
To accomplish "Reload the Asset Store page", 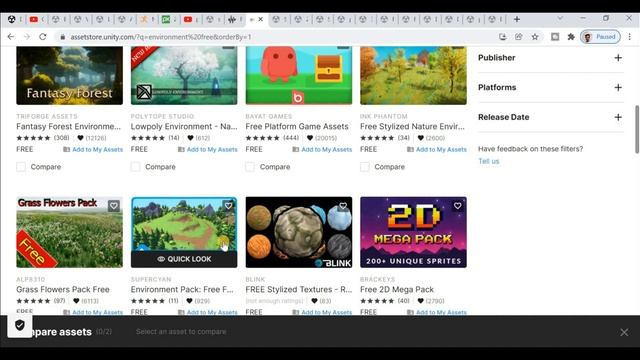I will [43, 37].
